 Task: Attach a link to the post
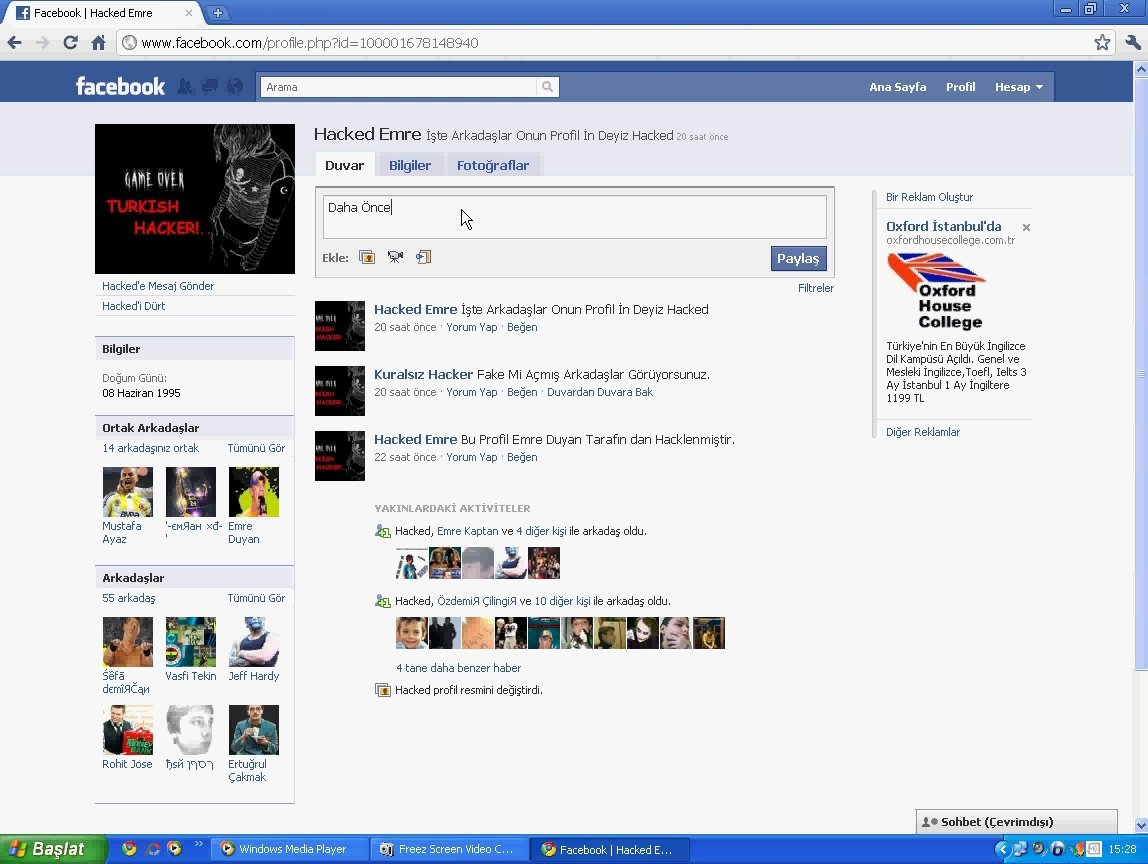click(423, 257)
